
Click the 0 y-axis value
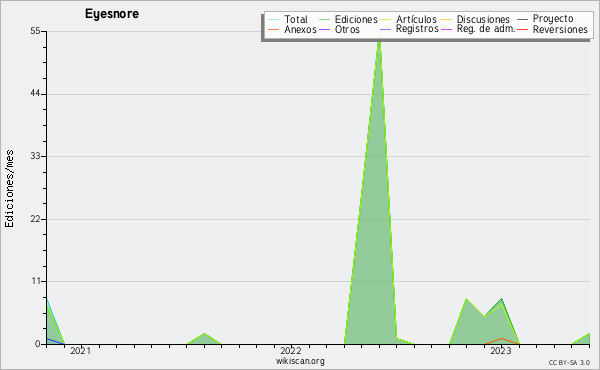[38, 344]
